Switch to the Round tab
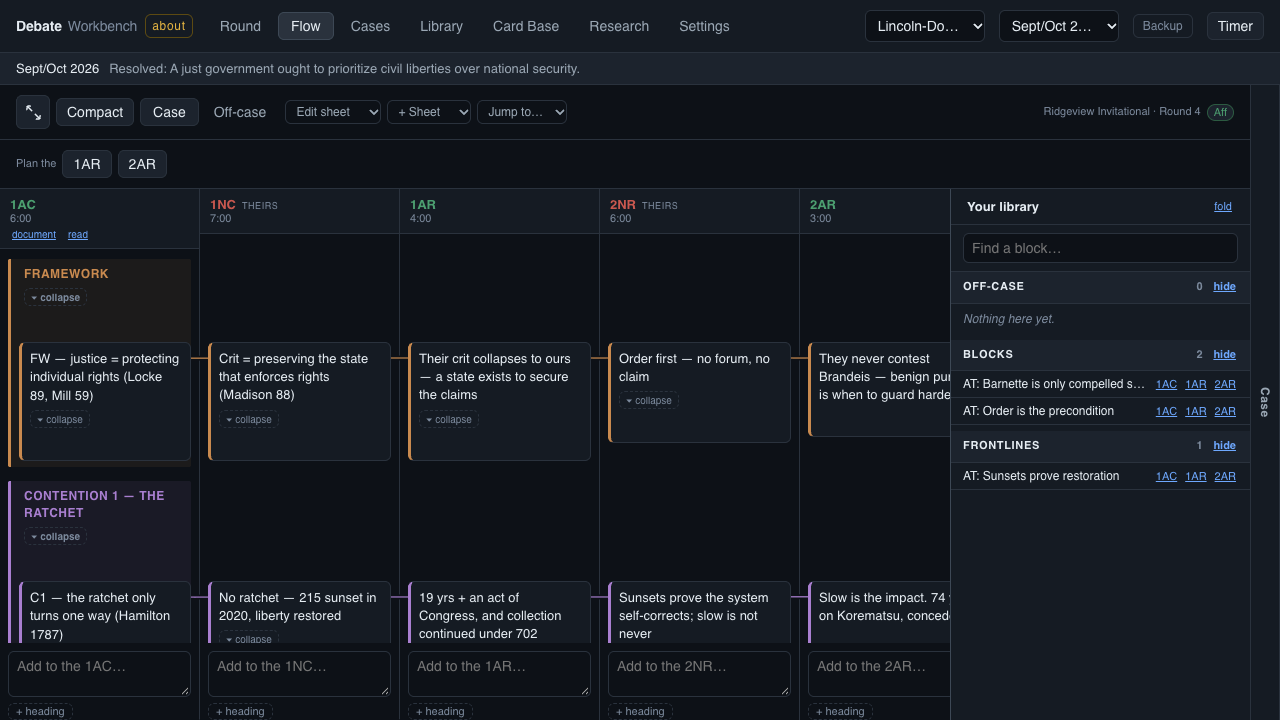 click(240, 26)
